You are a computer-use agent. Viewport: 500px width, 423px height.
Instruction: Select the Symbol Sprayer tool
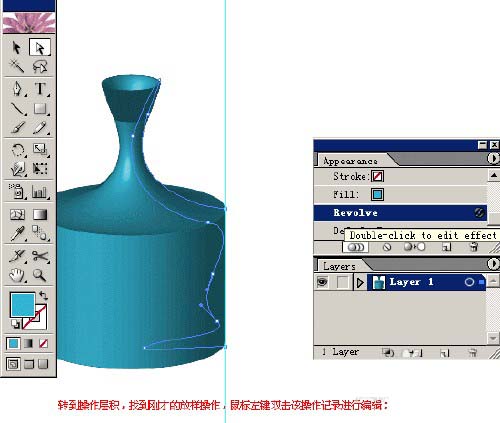pos(17,192)
